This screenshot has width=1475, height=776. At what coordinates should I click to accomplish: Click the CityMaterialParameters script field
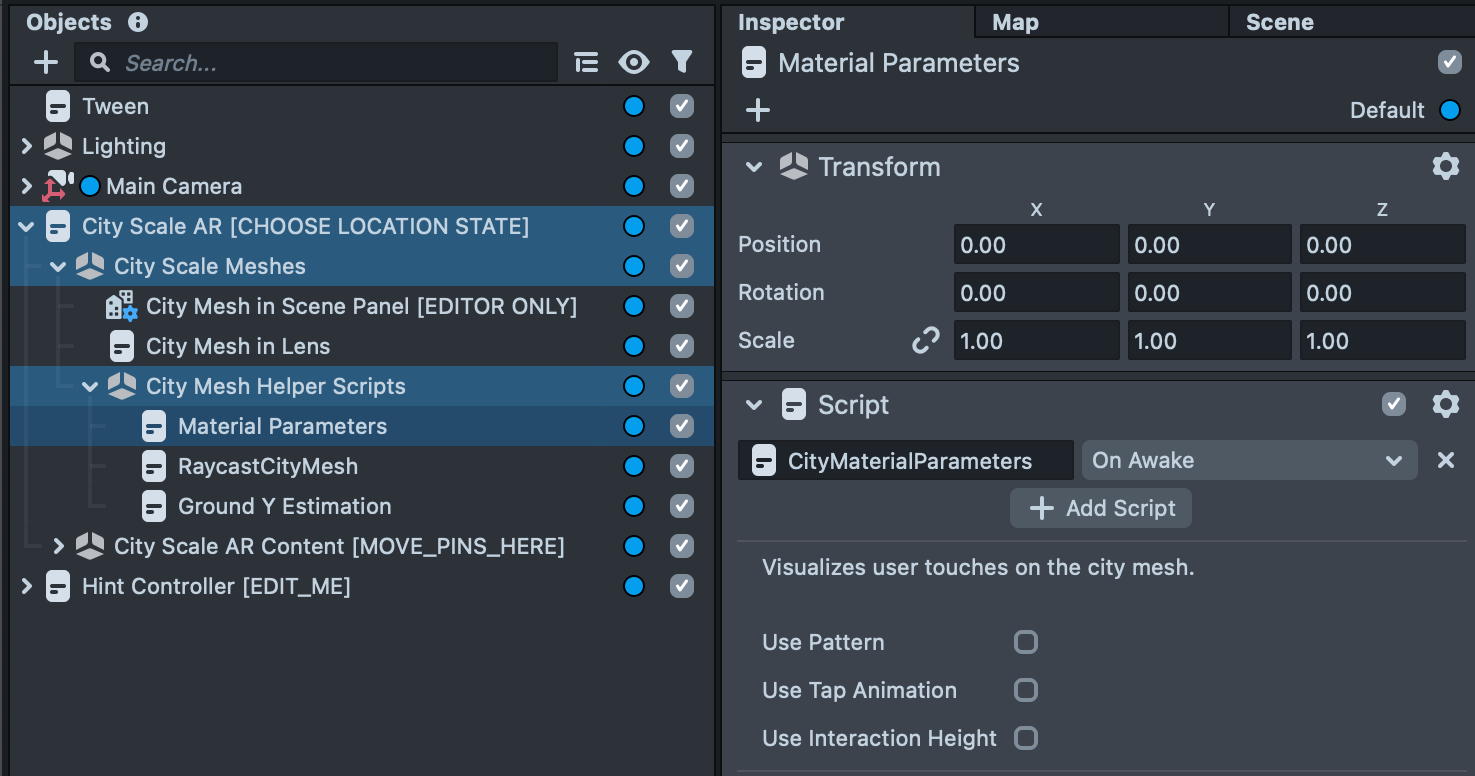coord(905,460)
